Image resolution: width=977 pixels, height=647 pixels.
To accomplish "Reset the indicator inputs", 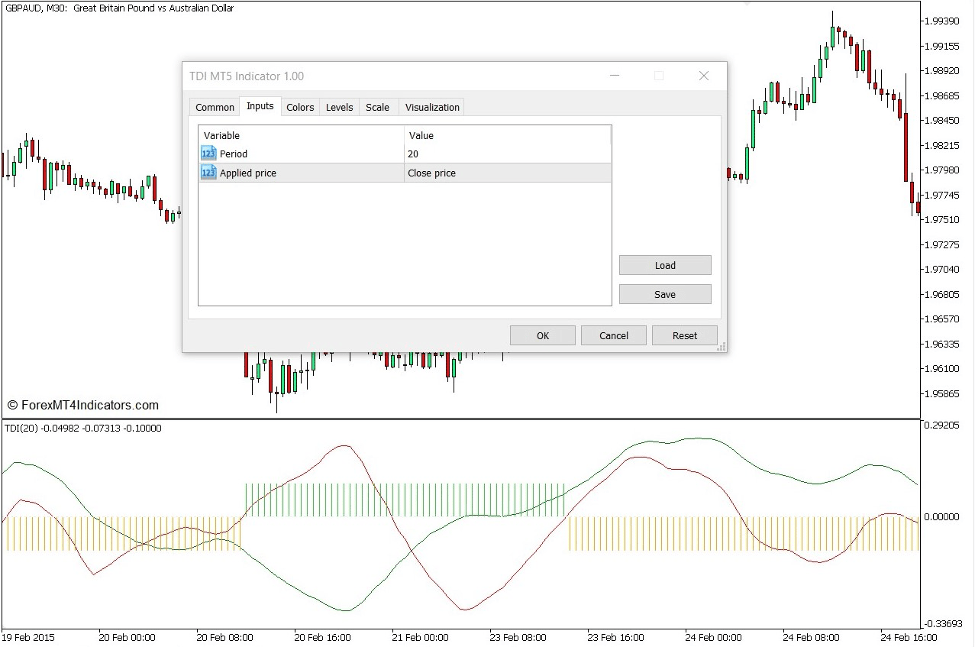I will pyautogui.click(x=684, y=335).
